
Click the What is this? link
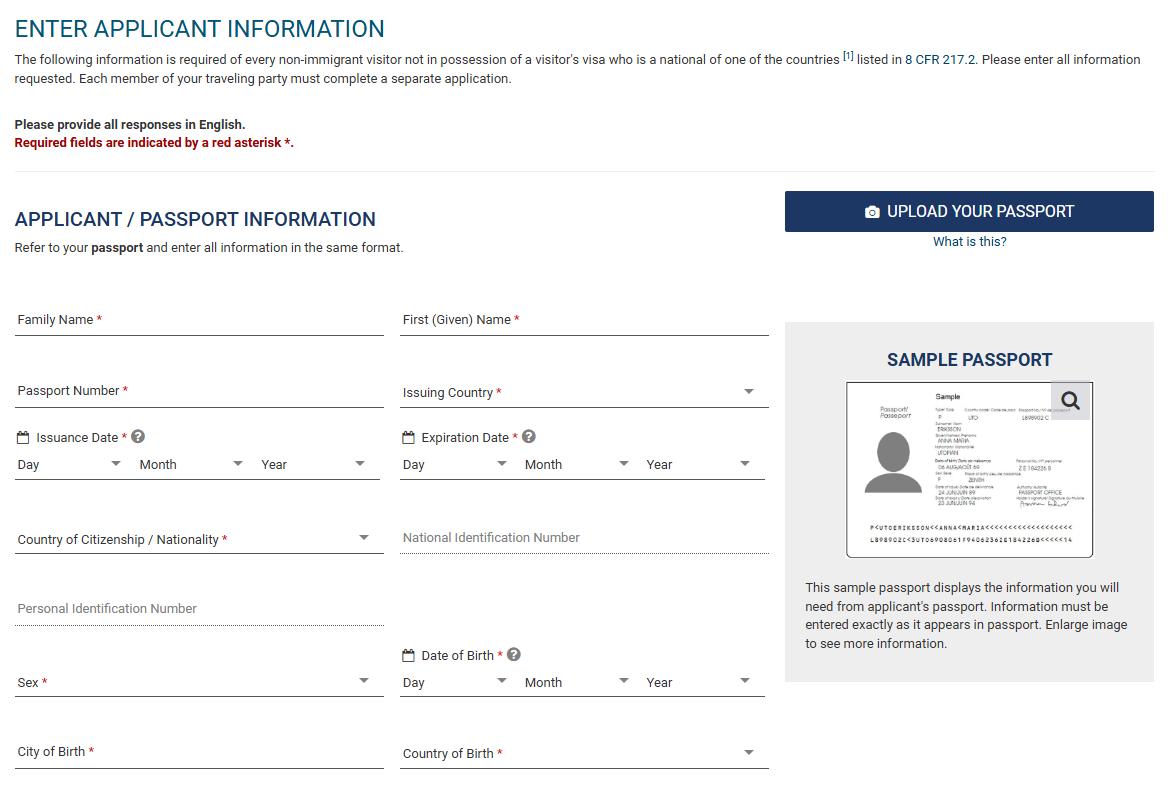[969, 241]
